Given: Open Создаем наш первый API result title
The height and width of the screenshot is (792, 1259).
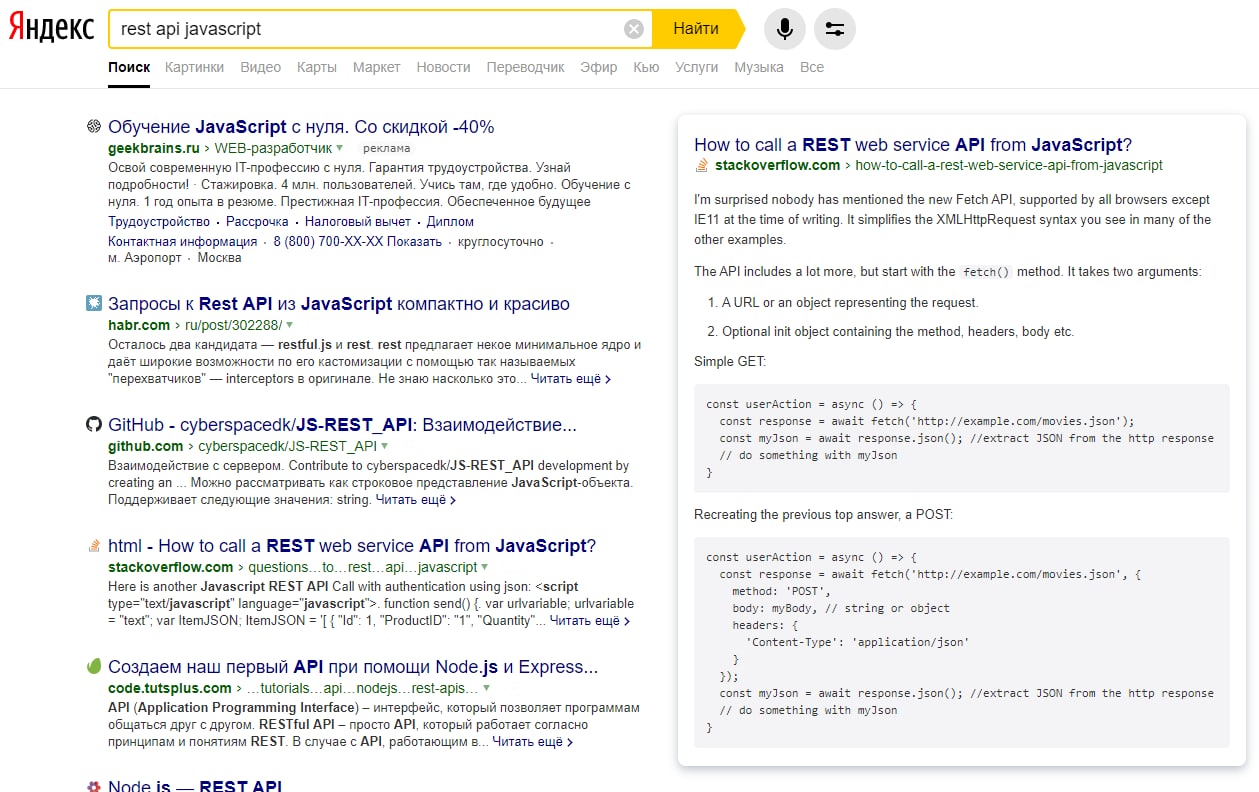Looking at the screenshot, I should pyautogui.click(x=353, y=667).
